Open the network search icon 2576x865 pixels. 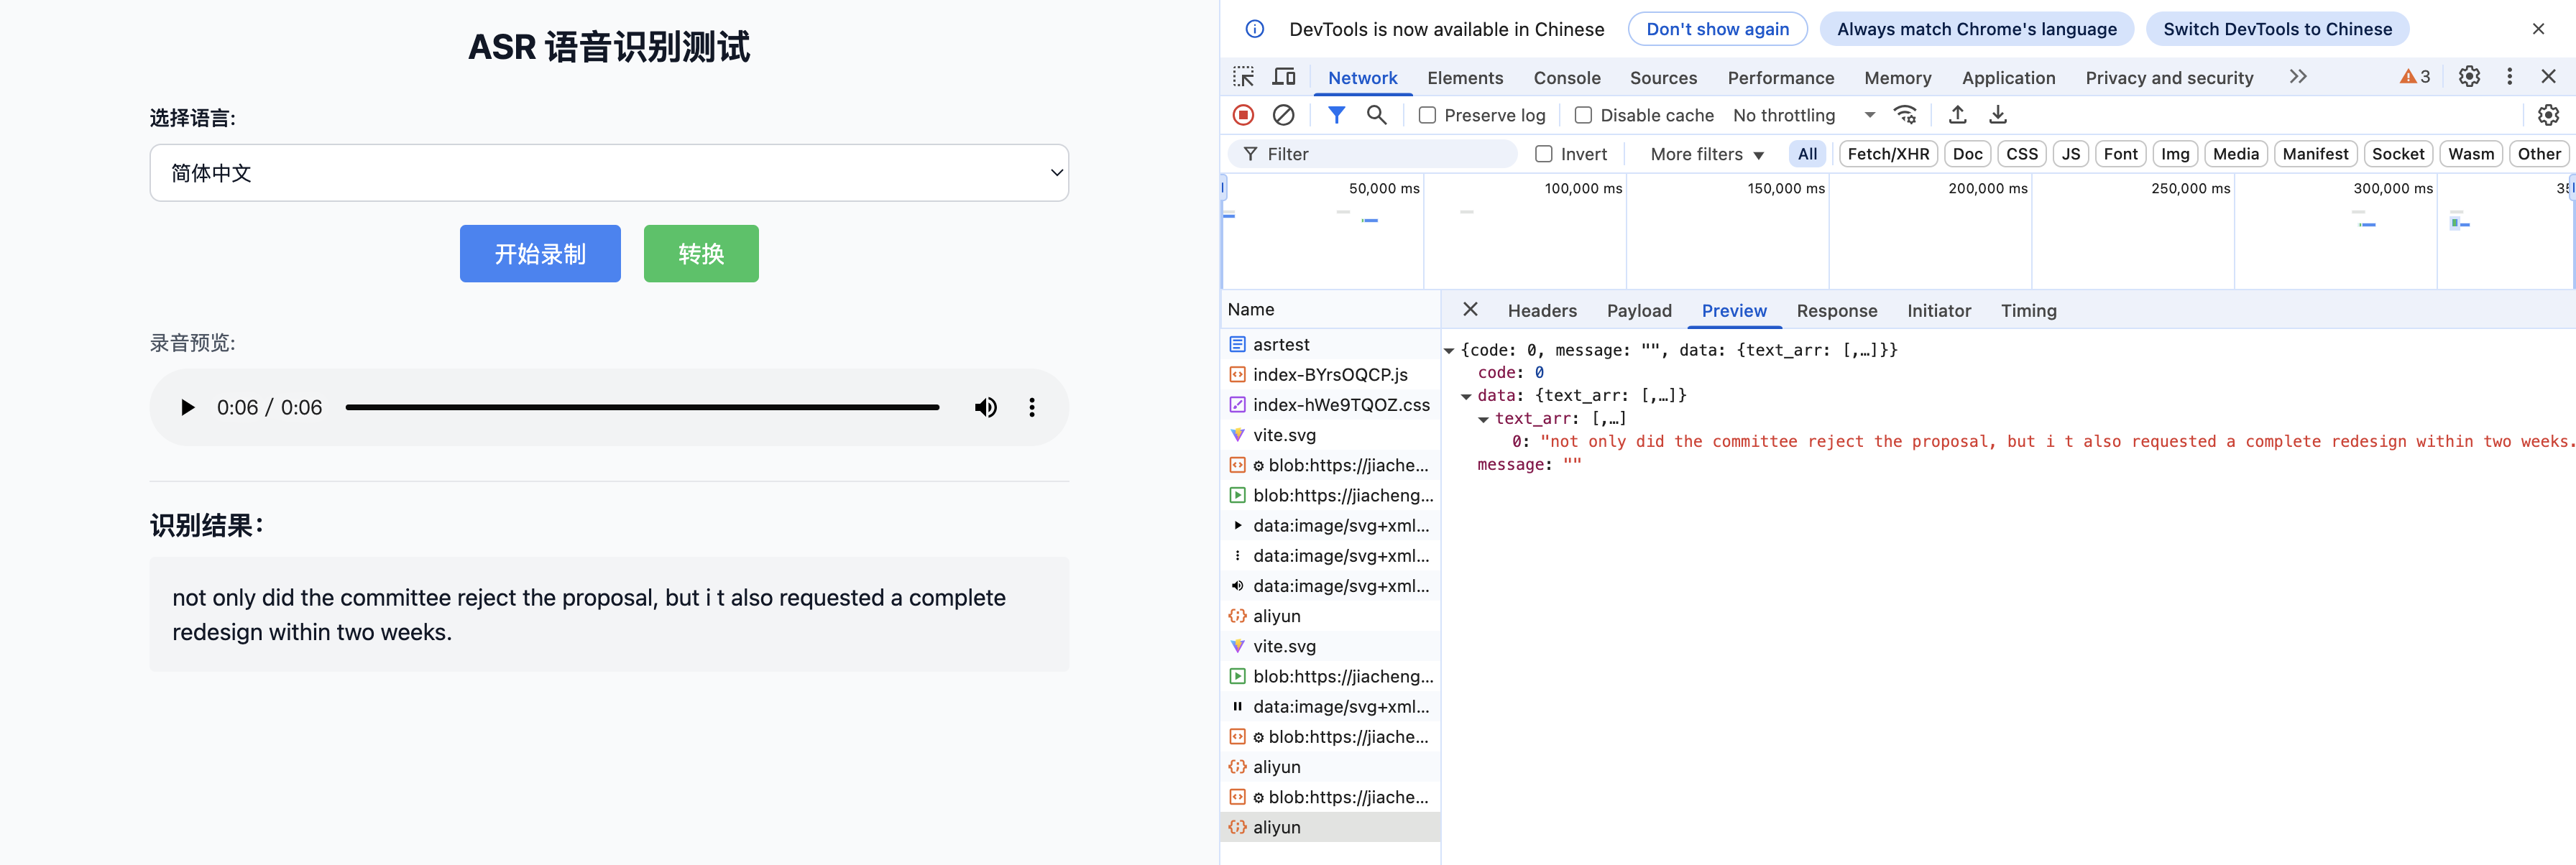click(1376, 115)
